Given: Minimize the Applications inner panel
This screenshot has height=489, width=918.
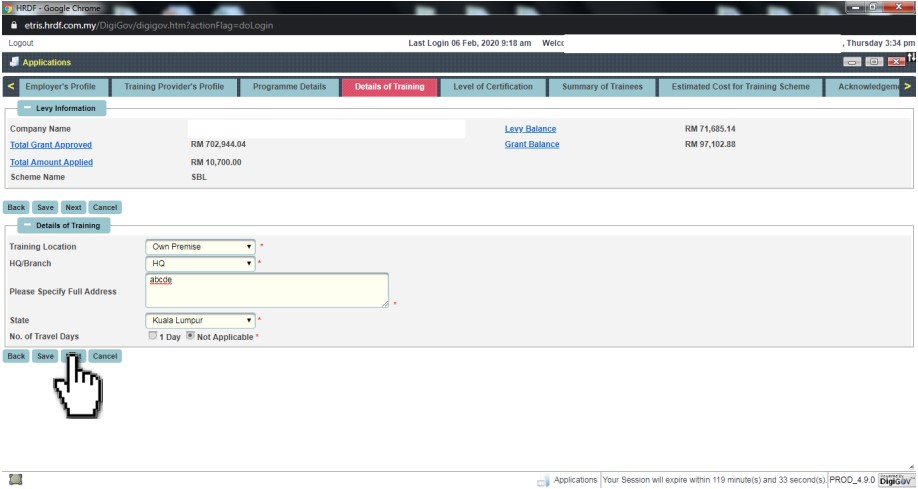Looking at the screenshot, I should point(852,62).
